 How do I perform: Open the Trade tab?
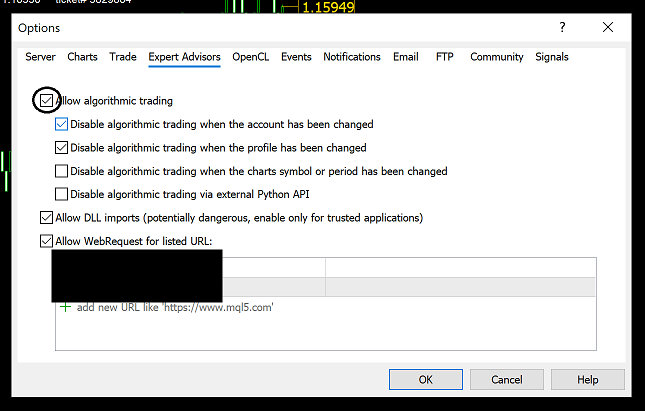point(123,57)
